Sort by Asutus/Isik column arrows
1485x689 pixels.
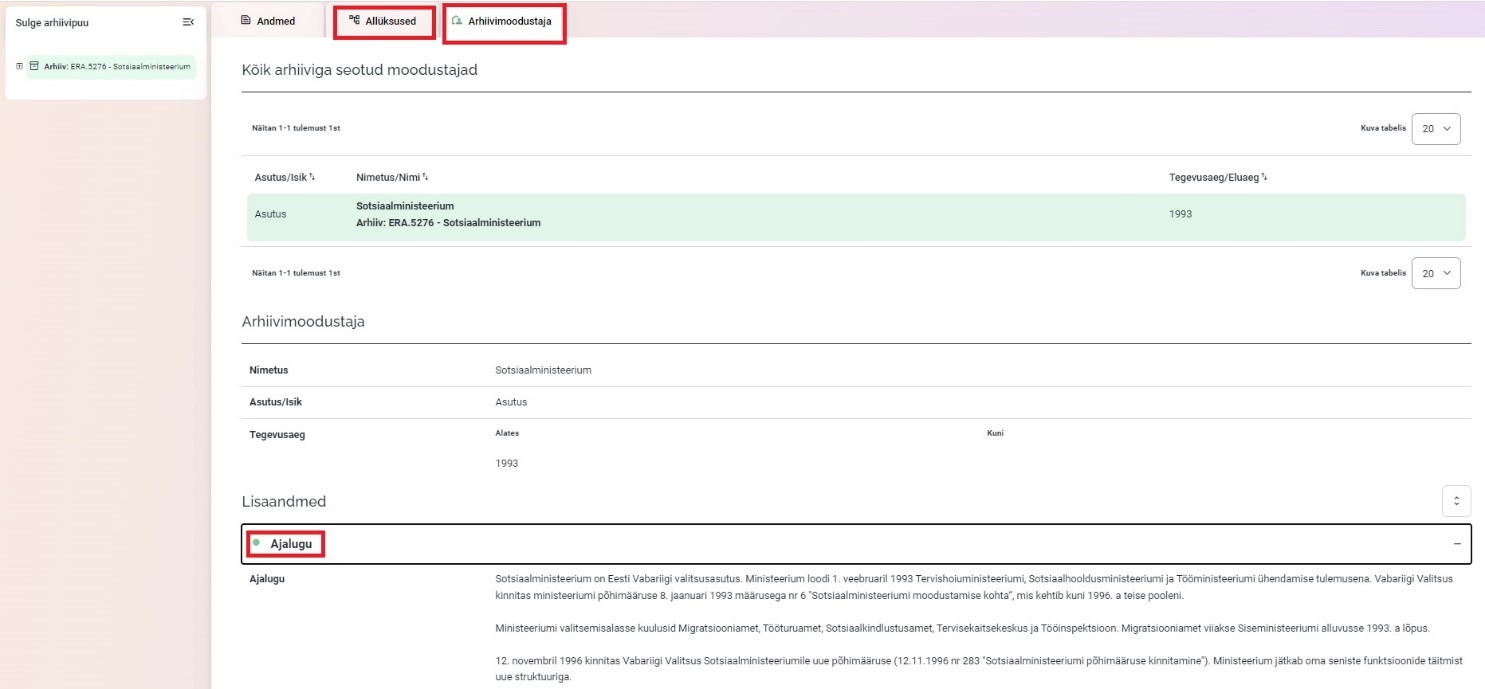point(312,177)
